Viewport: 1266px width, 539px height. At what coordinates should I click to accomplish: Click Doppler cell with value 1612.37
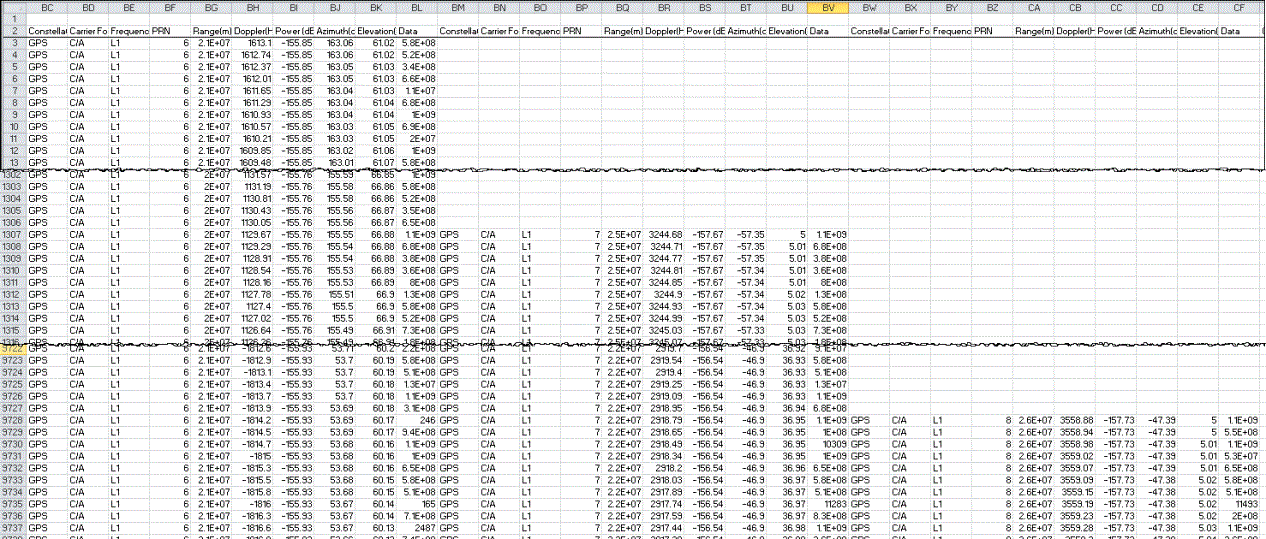tap(252, 66)
